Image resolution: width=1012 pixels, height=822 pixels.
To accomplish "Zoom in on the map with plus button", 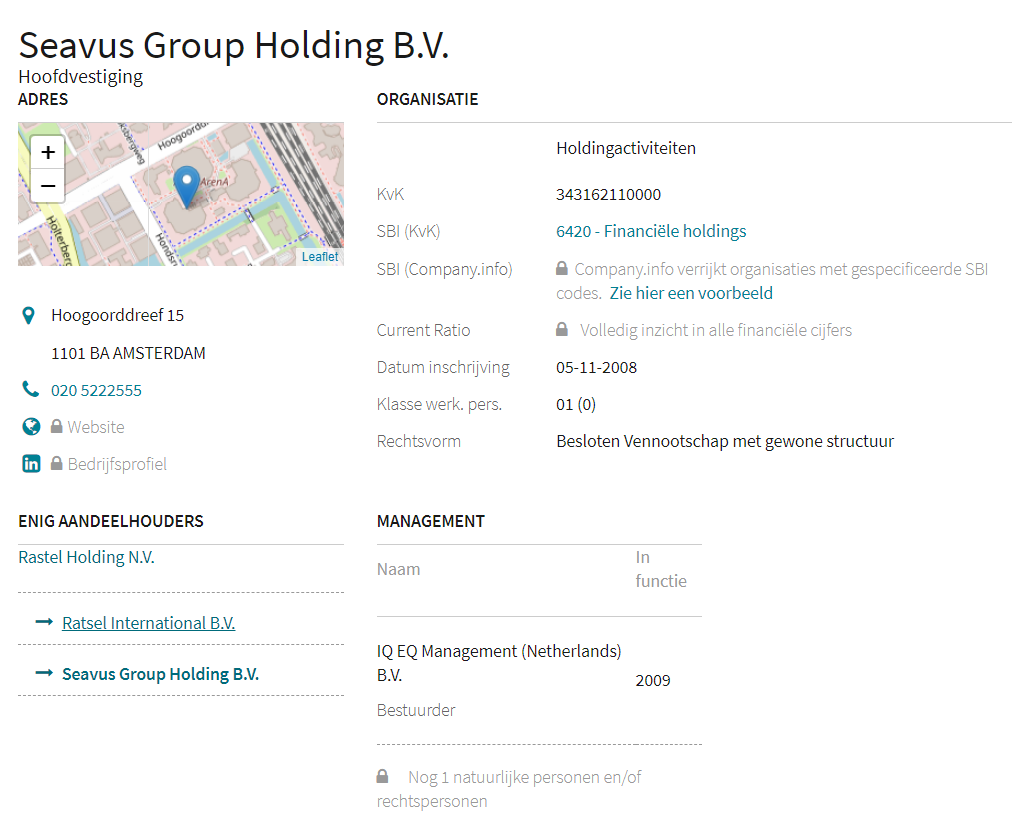I will pyautogui.click(x=48, y=152).
